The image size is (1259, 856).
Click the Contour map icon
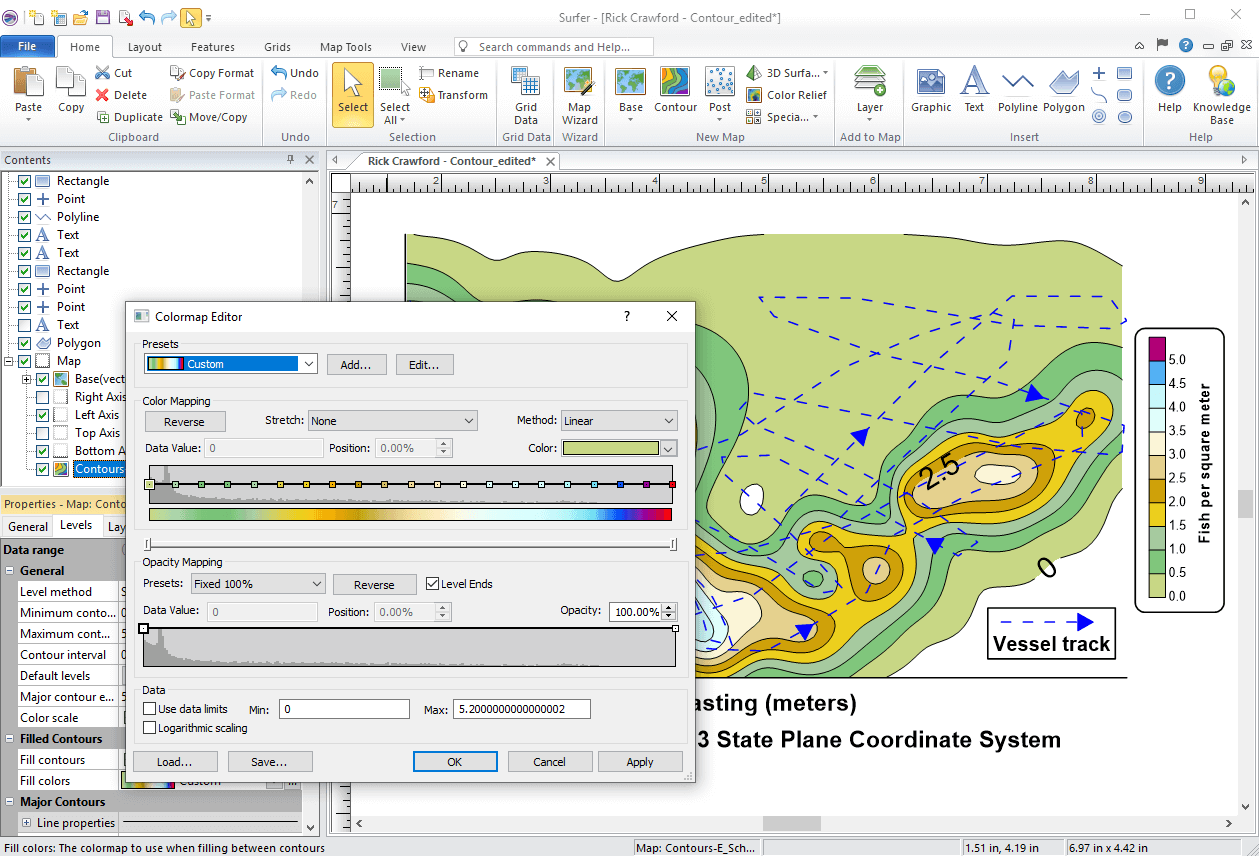[675, 82]
